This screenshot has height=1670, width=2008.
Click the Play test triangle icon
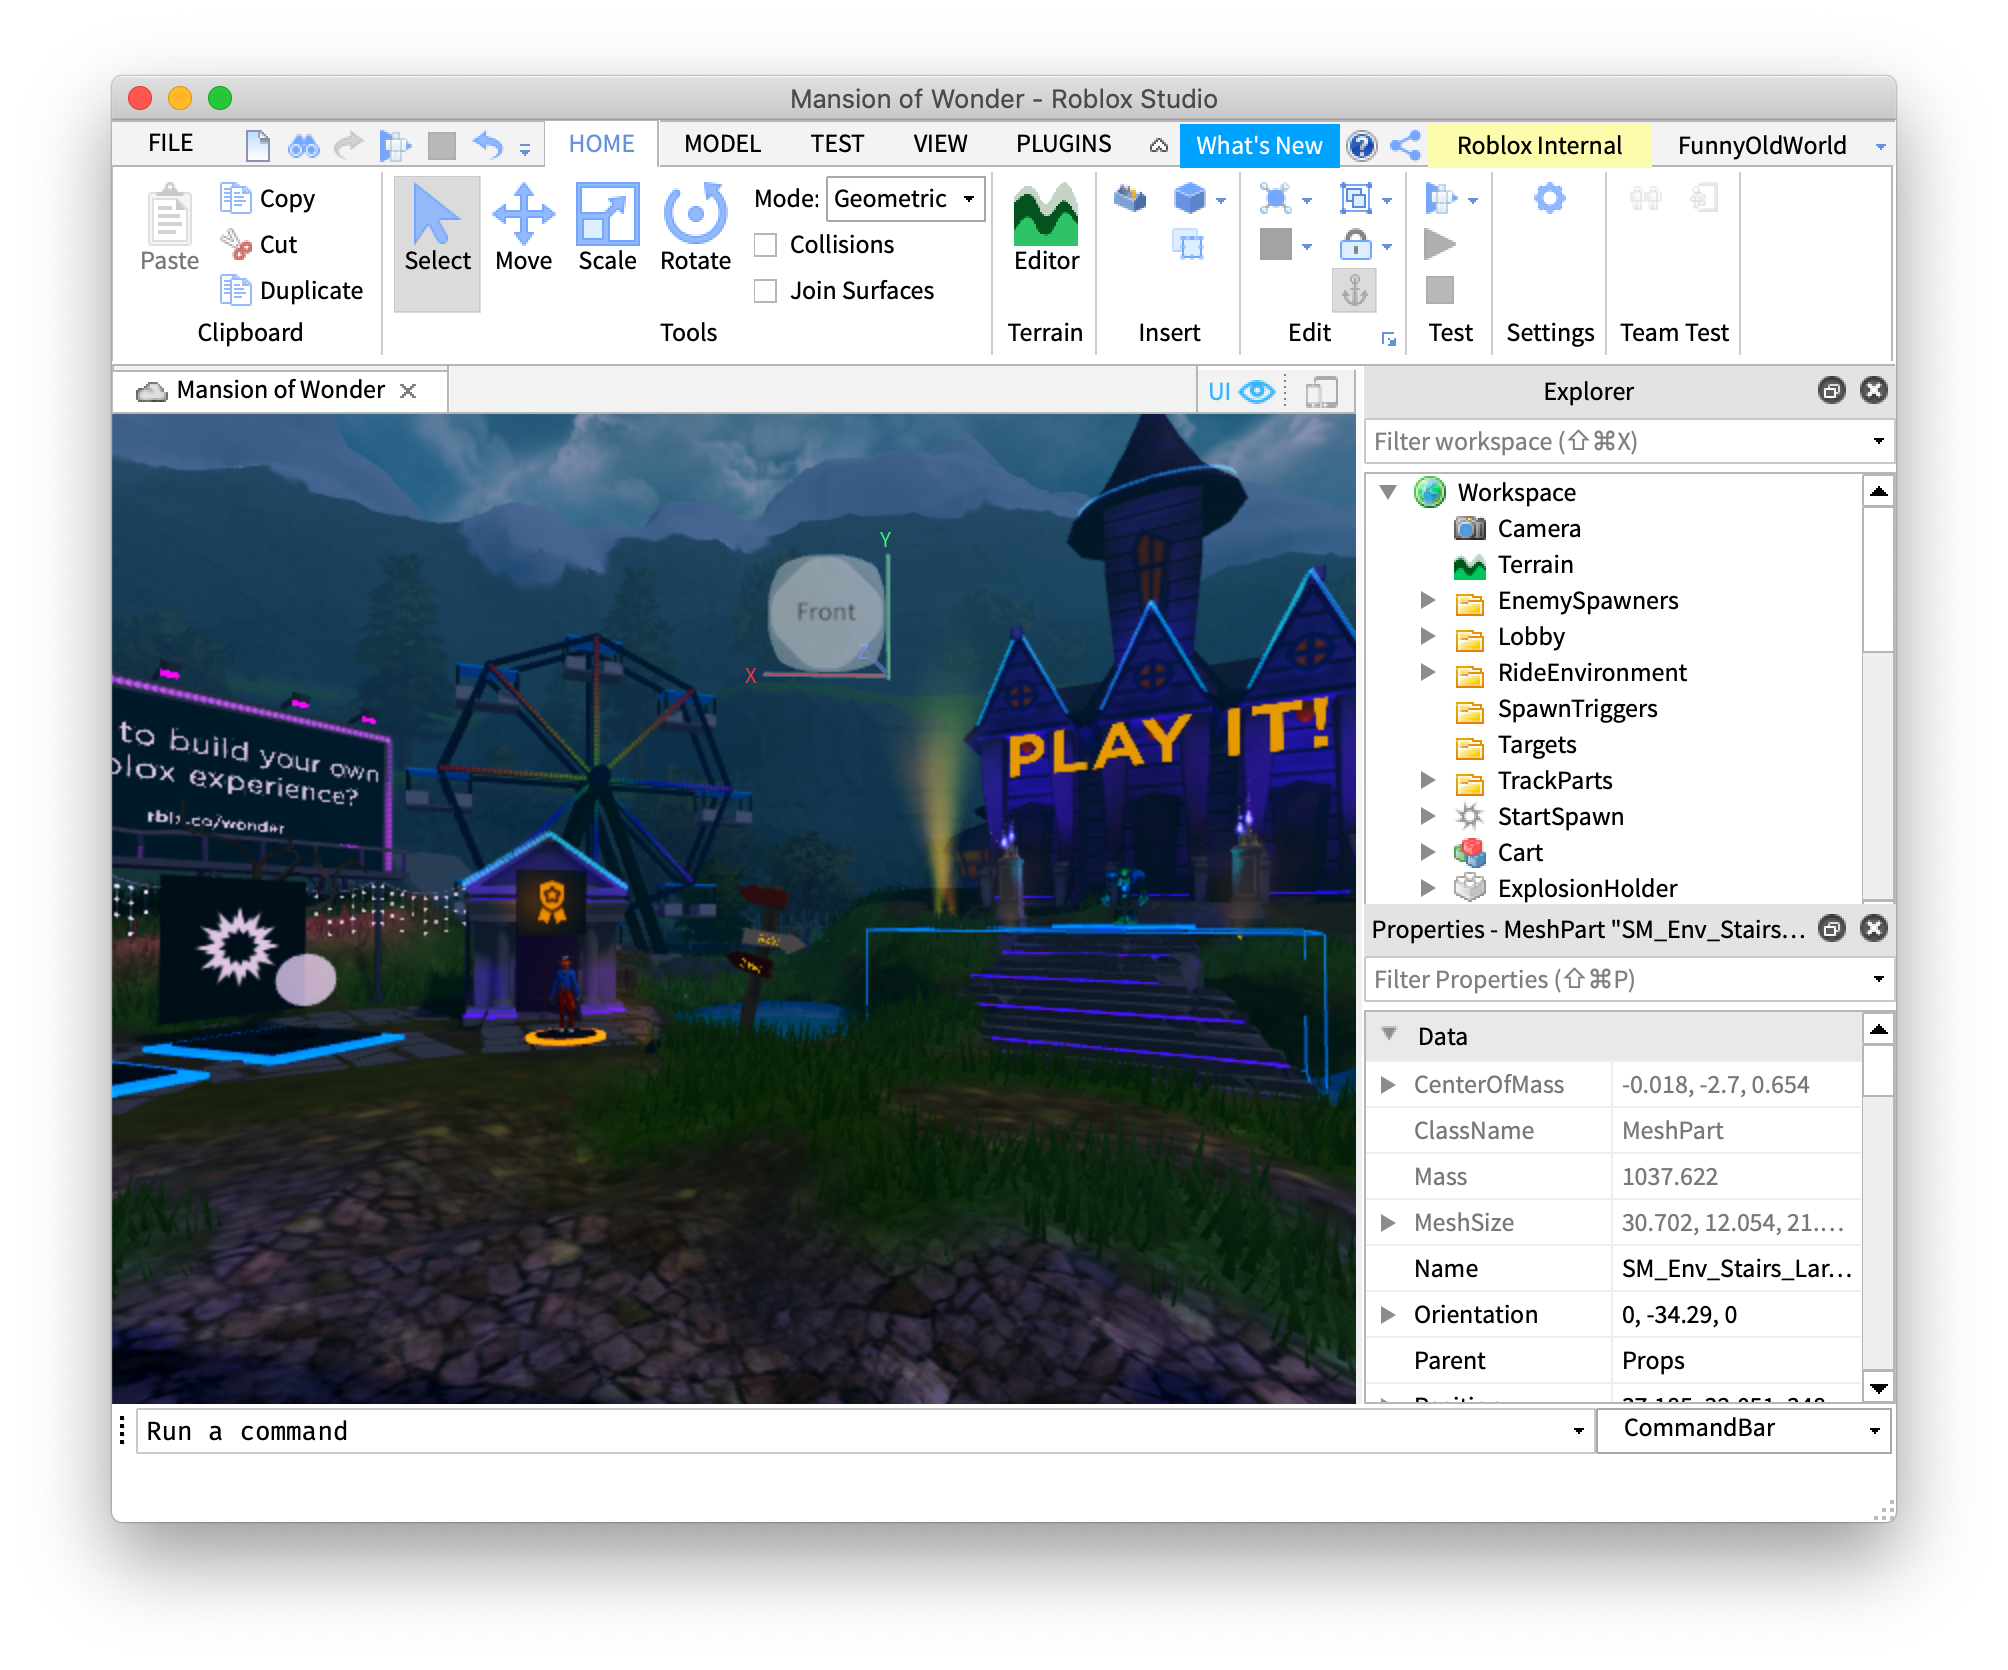pos(1439,244)
